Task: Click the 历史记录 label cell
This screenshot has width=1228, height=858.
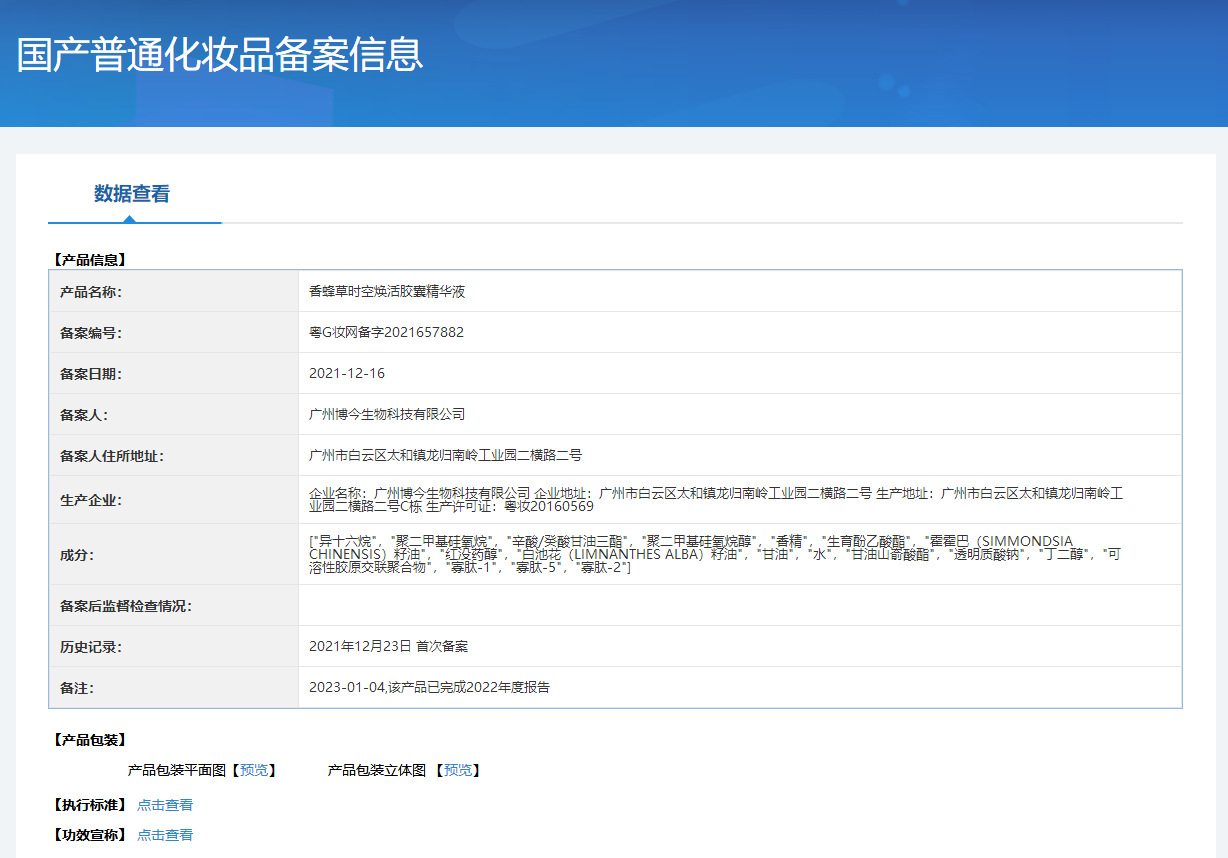Action: pyautogui.click(x=174, y=646)
